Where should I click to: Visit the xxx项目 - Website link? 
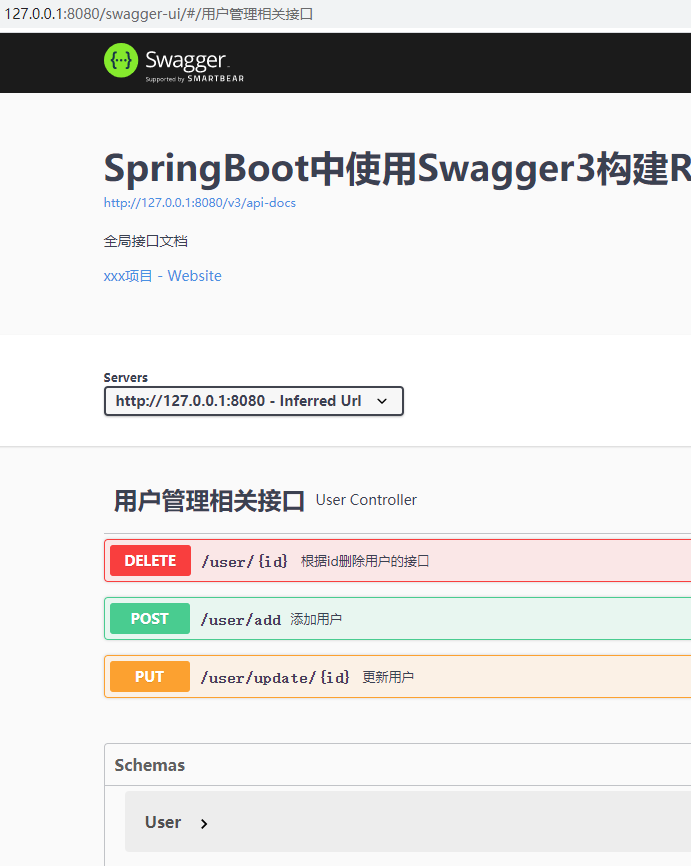tap(162, 276)
